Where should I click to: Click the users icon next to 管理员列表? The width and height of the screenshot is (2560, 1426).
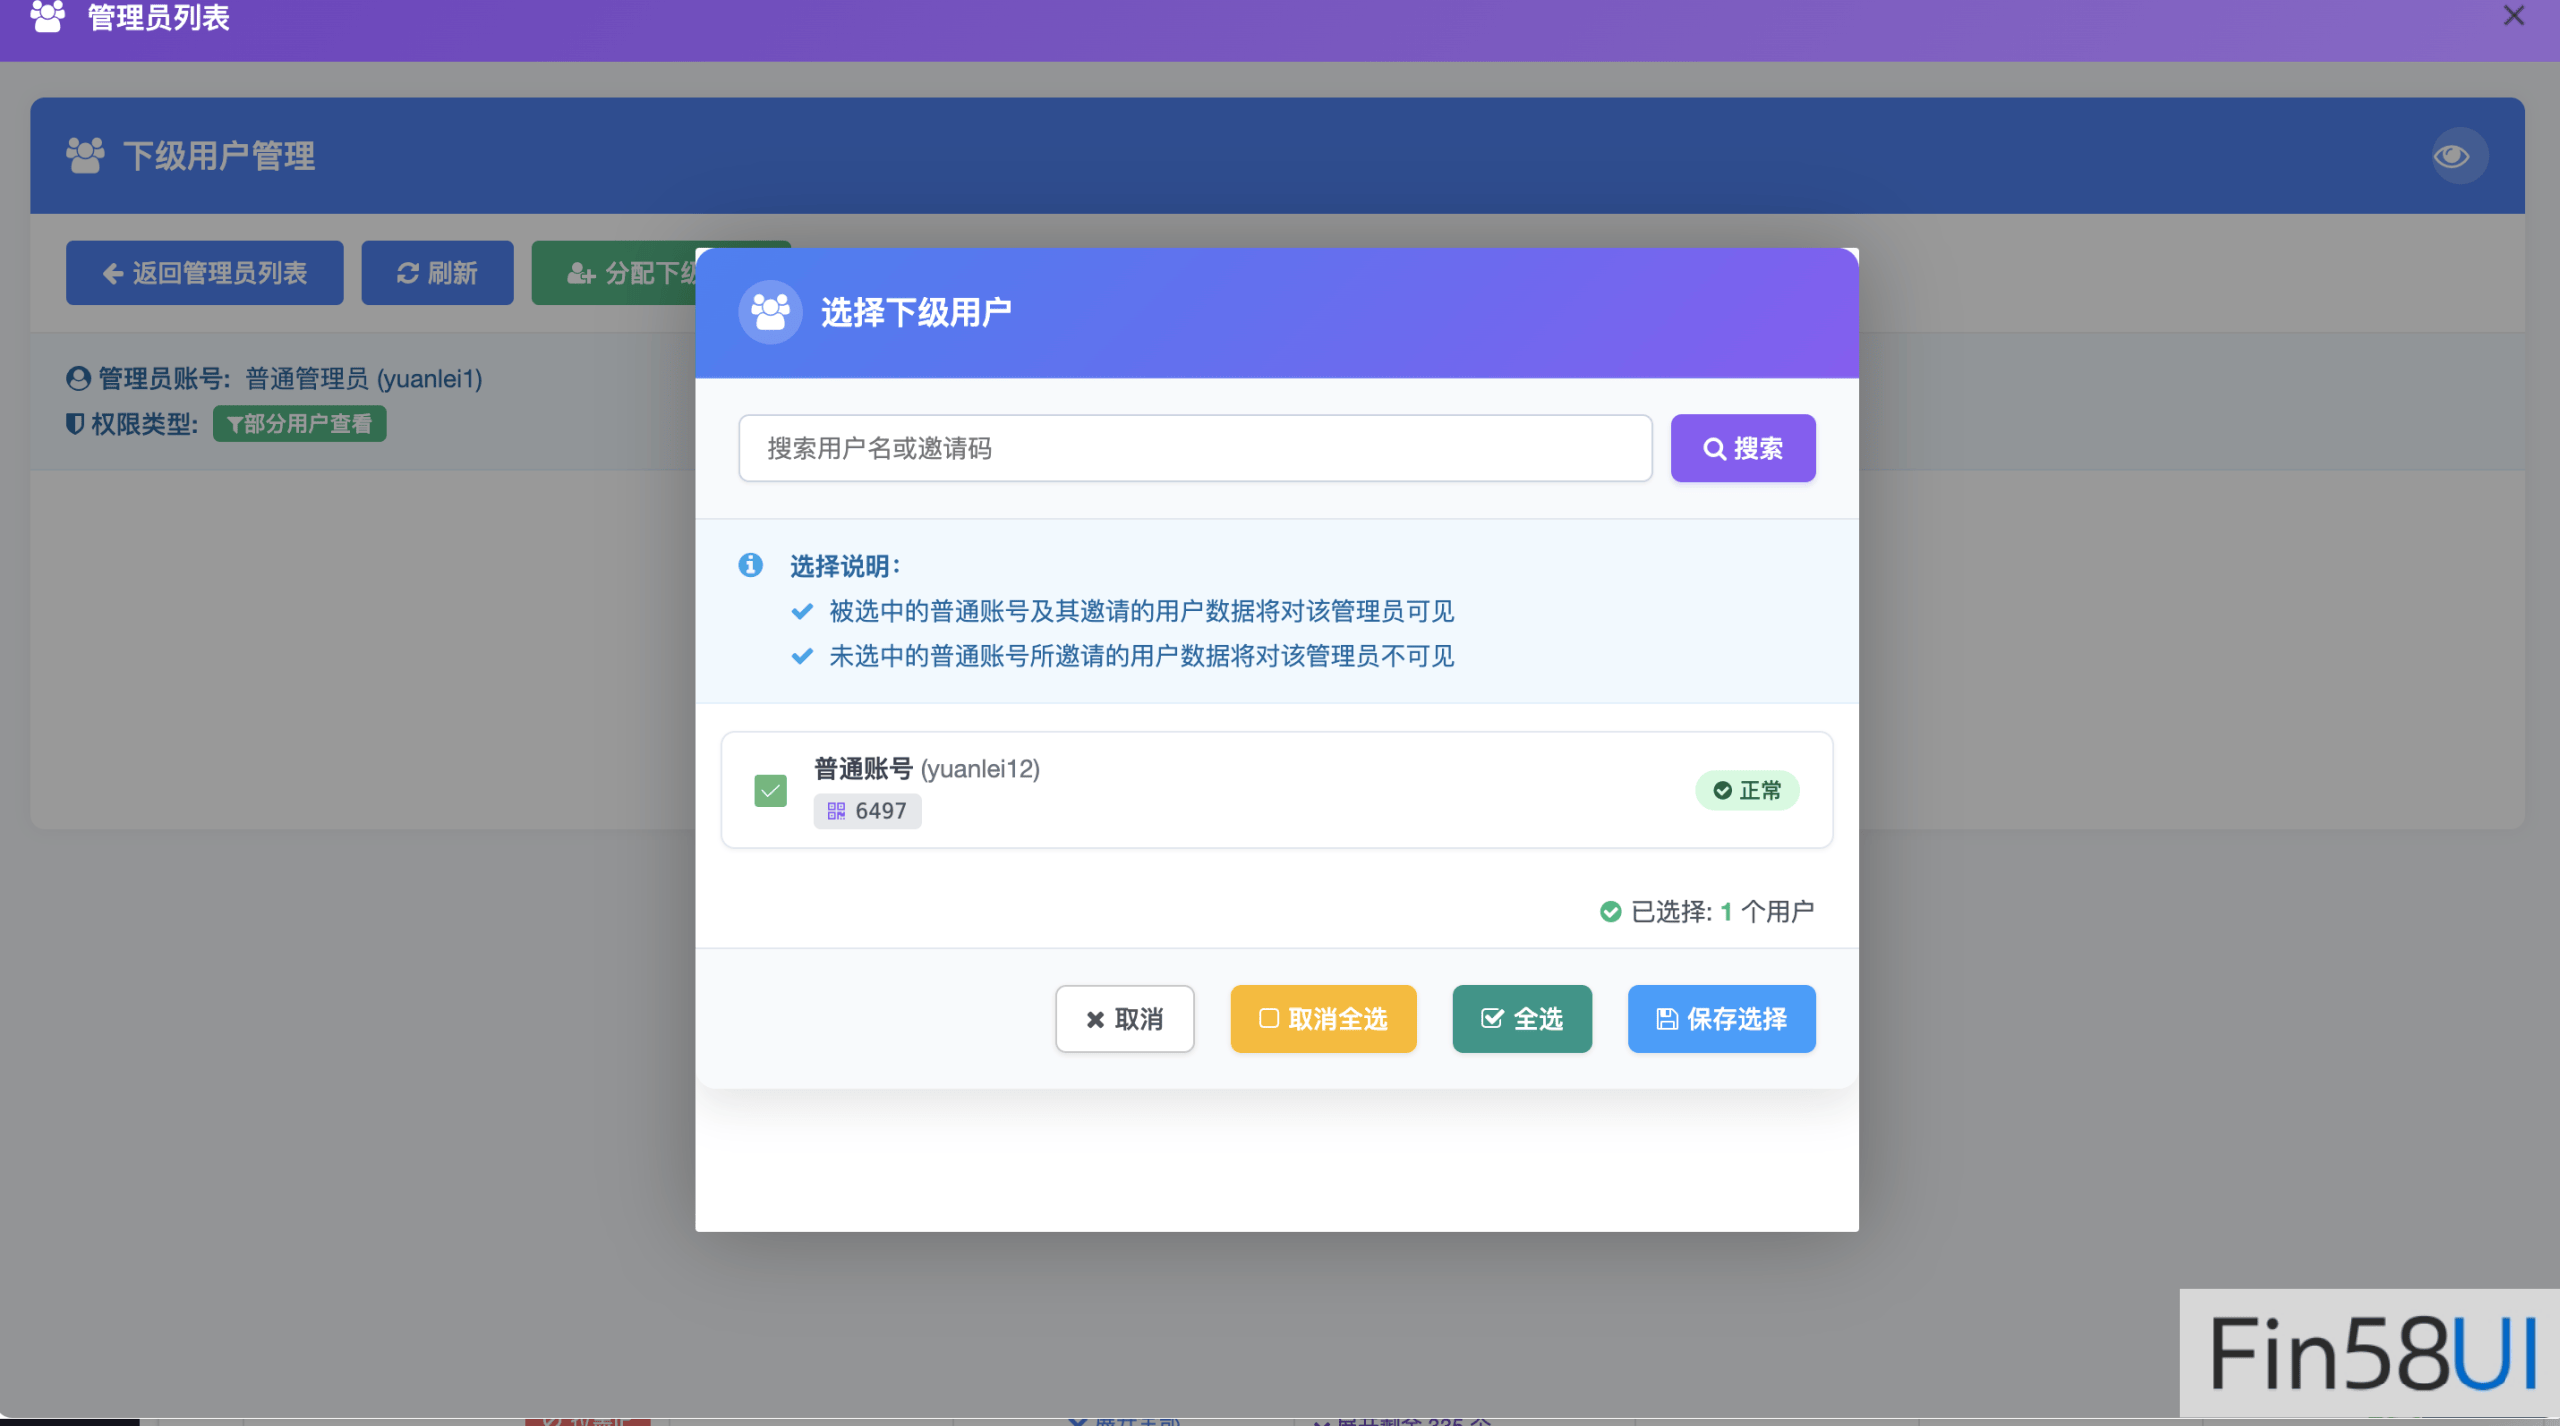47,16
